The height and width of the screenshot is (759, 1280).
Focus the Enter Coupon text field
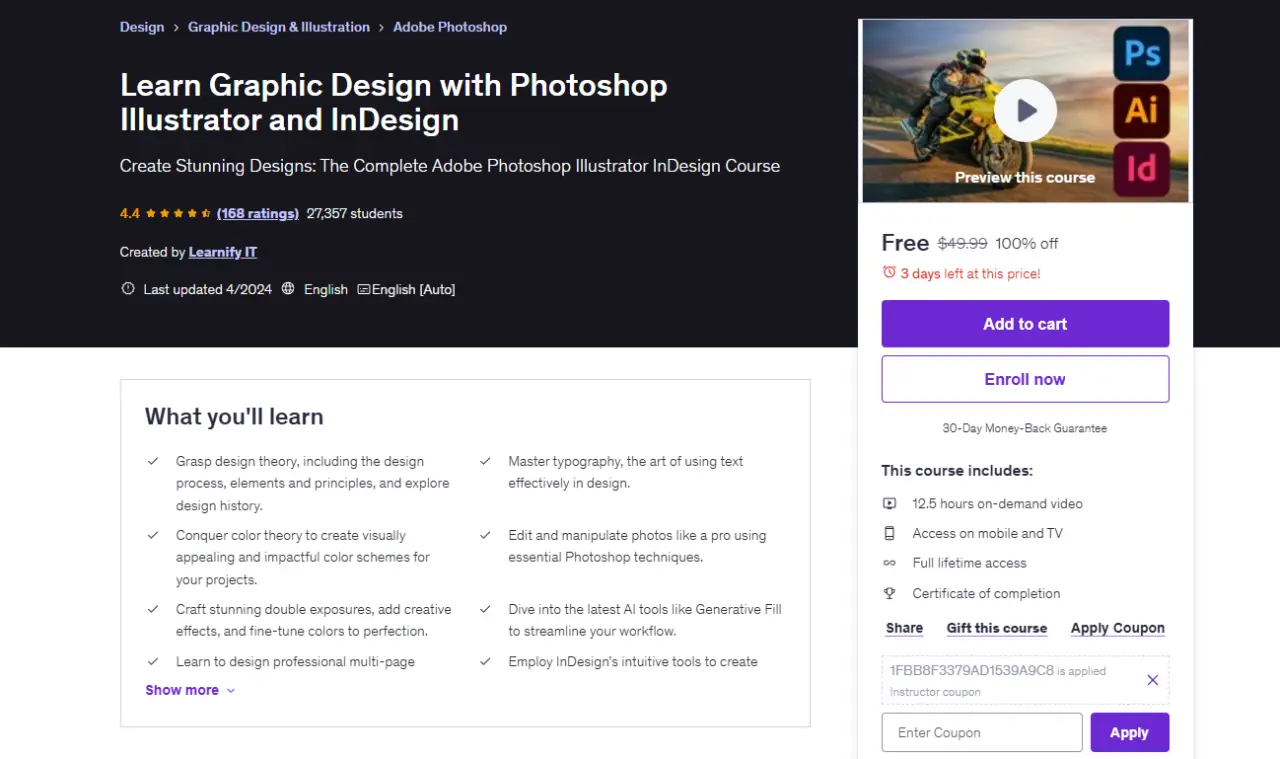point(982,732)
